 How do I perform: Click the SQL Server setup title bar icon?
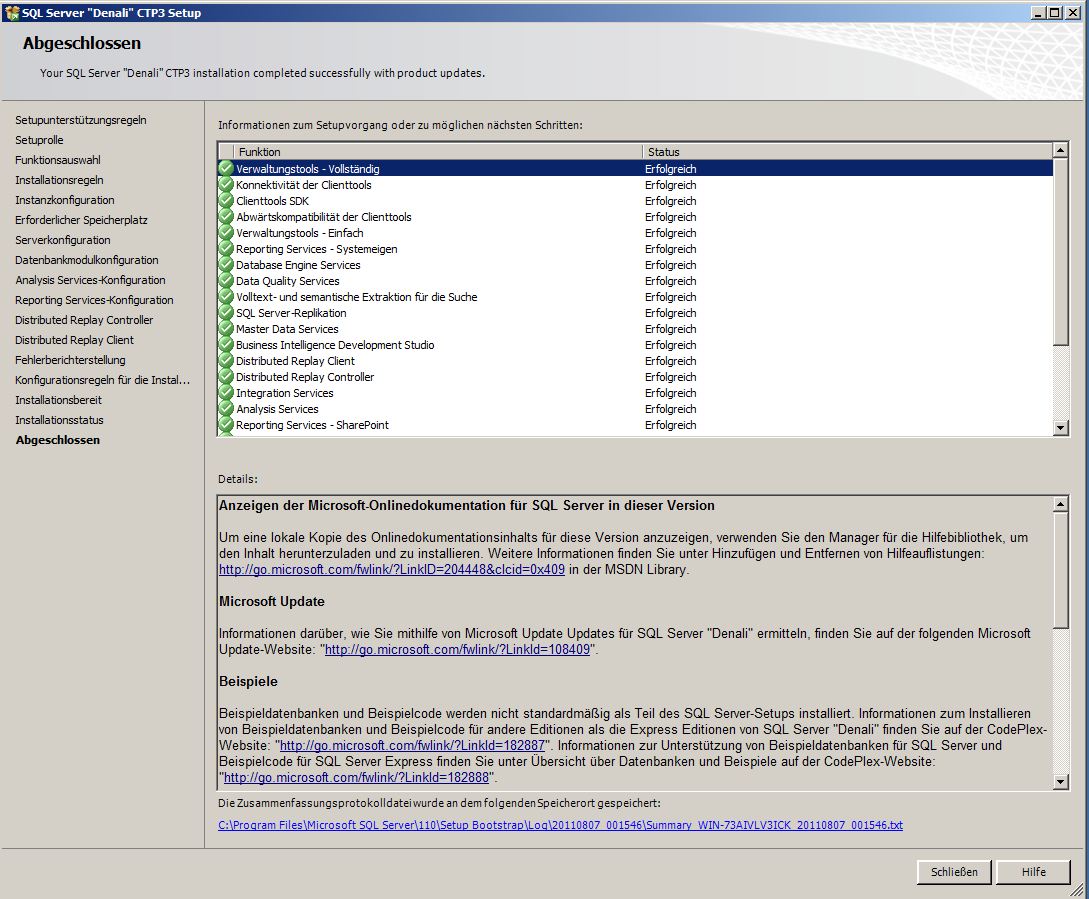pos(12,12)
